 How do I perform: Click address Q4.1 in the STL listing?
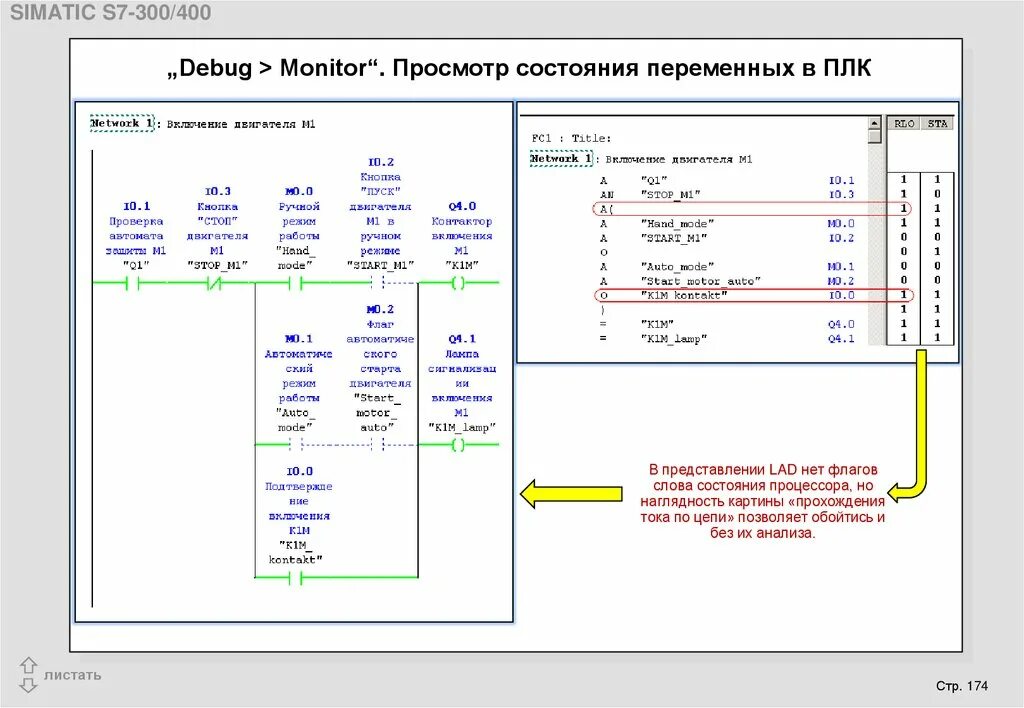841,338
